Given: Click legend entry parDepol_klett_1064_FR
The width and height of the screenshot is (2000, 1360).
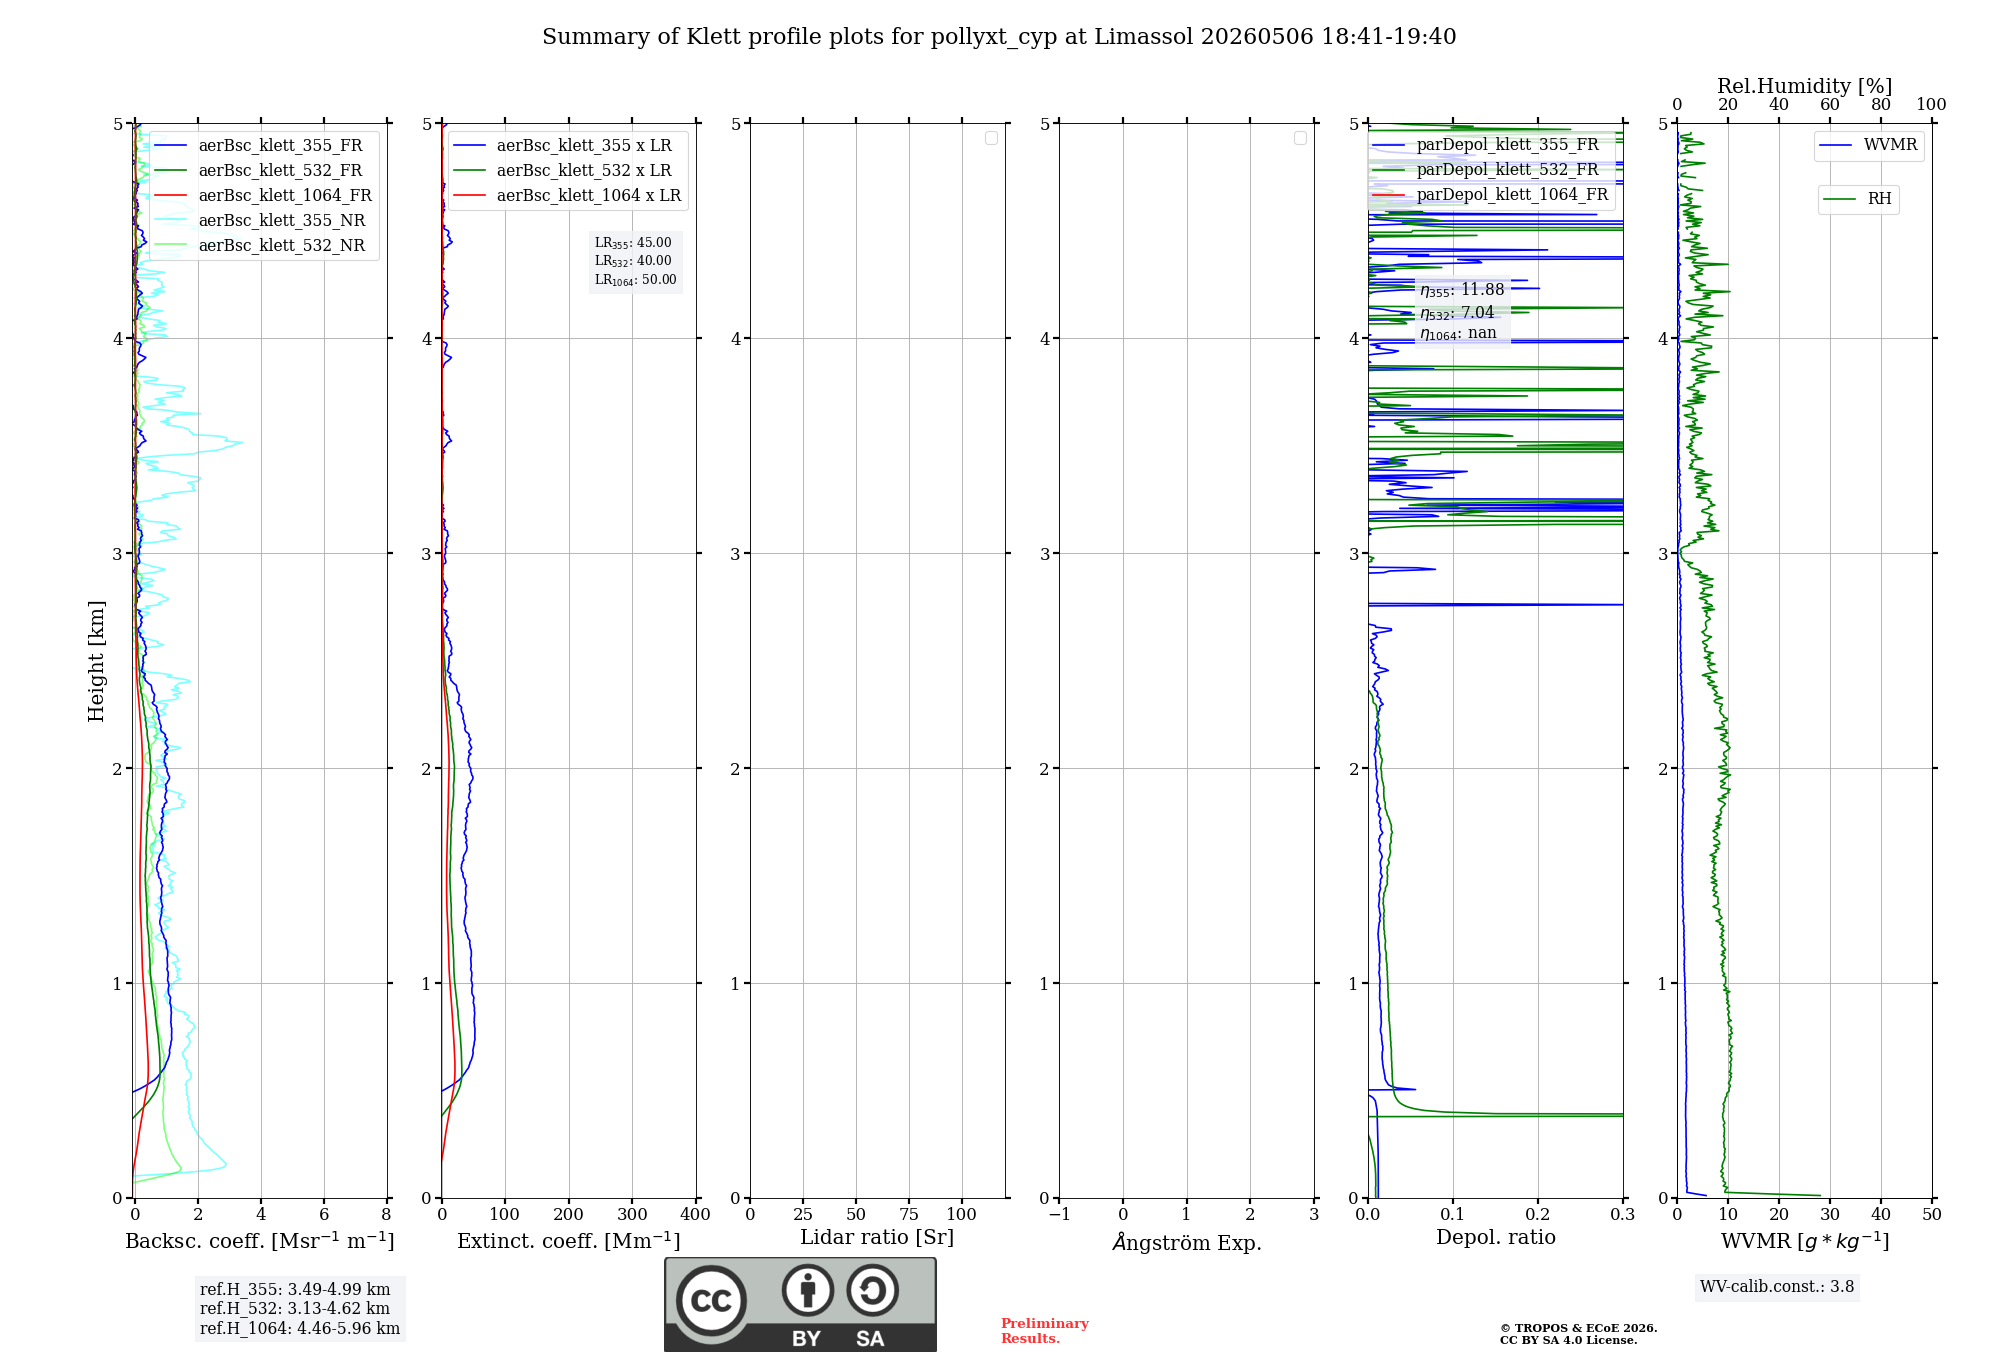Looking at the screenshot, I should [1490, 195].
